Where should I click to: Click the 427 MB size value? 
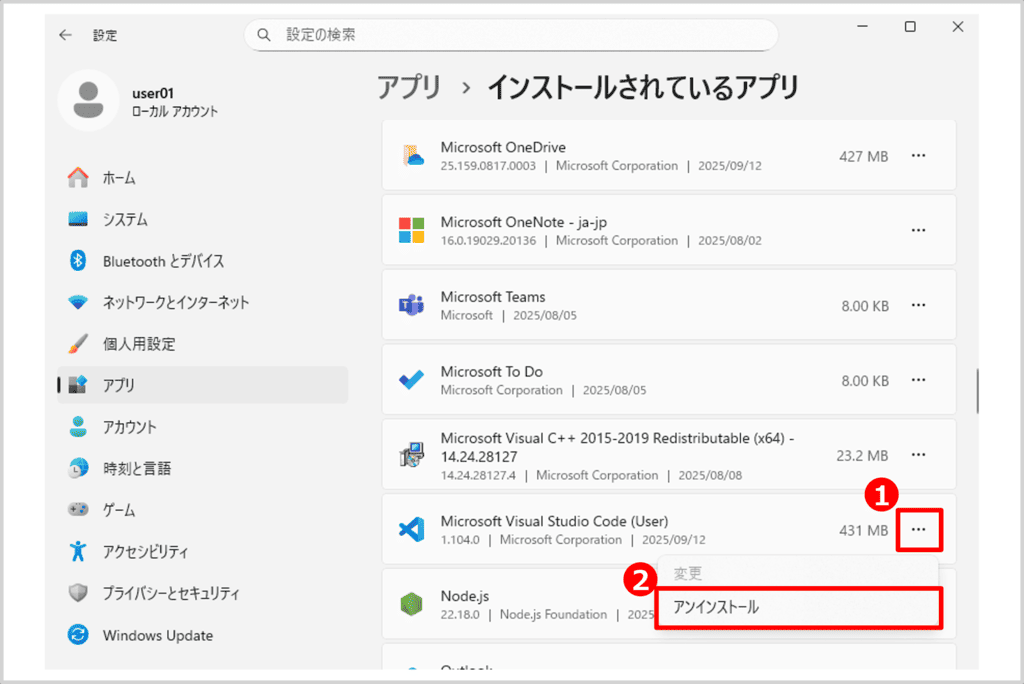tap(863, 157)
